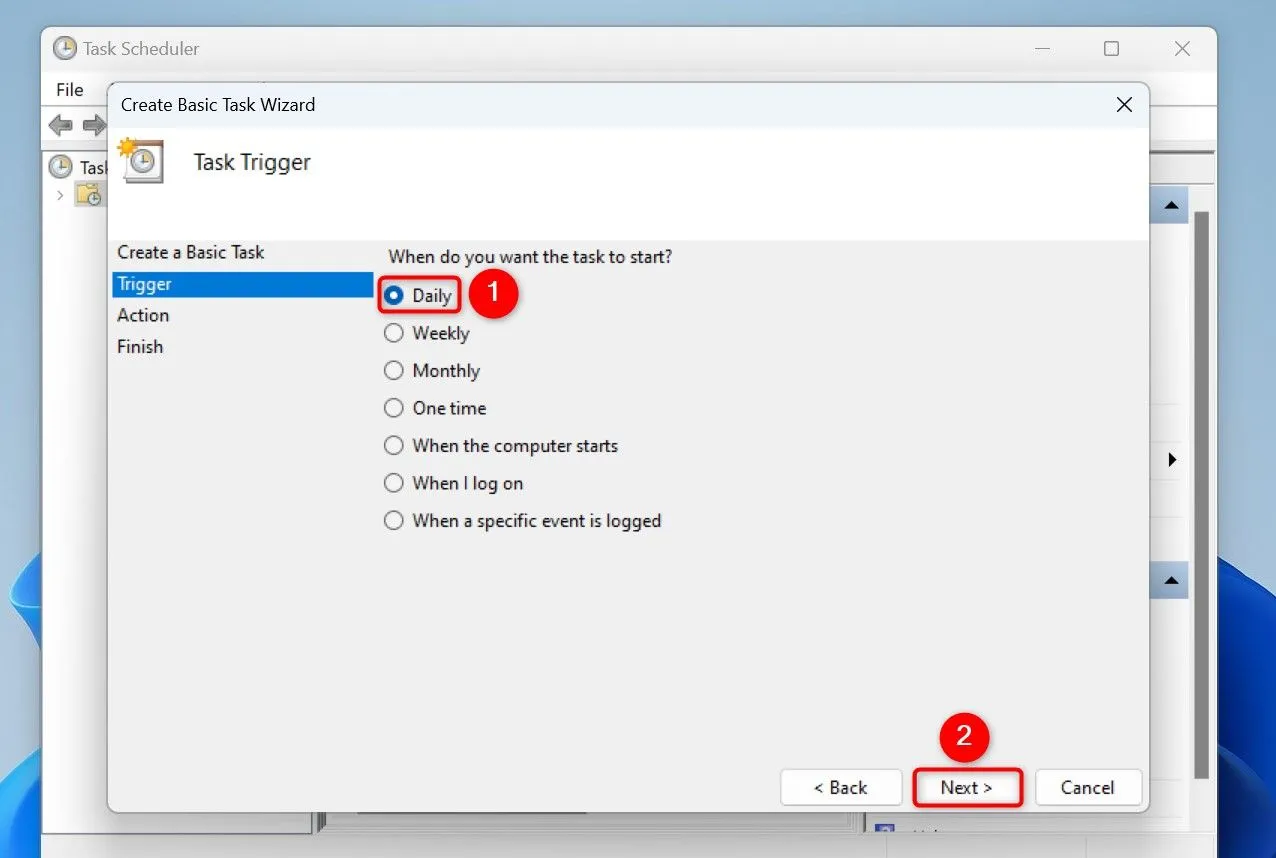Image resolution: width=1276 pixels, height=858 pixels.
Task: Select the Action step in wizard sidebar
Action: click(x=143, y=315)
